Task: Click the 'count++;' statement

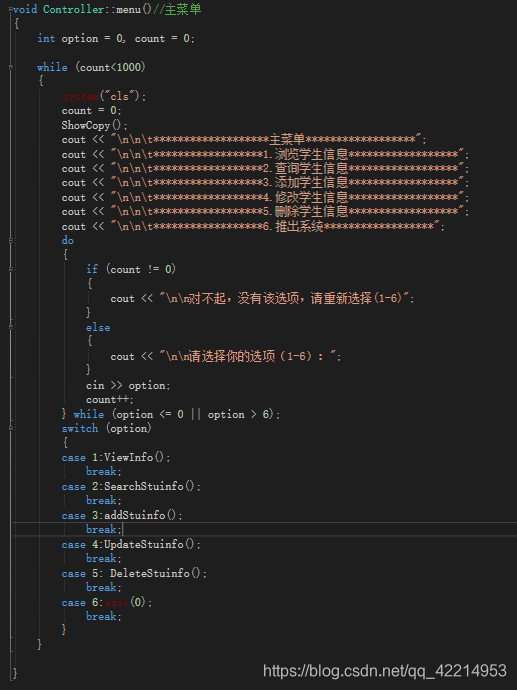Action: click(110, 400)
